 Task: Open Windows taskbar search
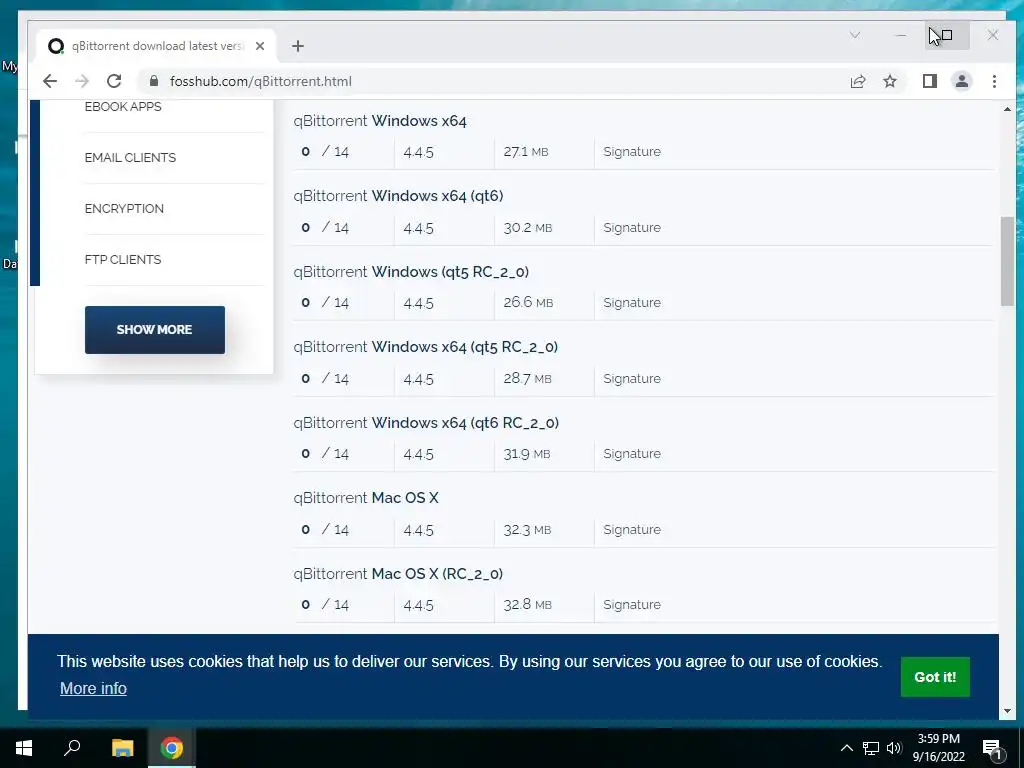coord(72,748)
